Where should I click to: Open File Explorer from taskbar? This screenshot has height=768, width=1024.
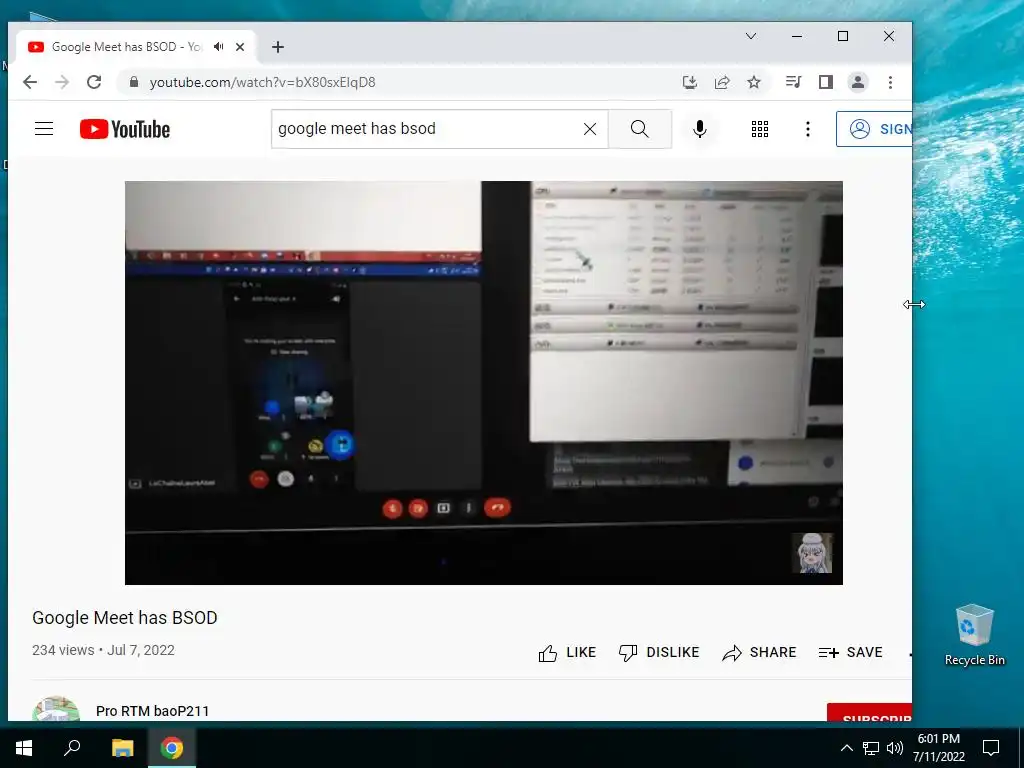point(122,748)
